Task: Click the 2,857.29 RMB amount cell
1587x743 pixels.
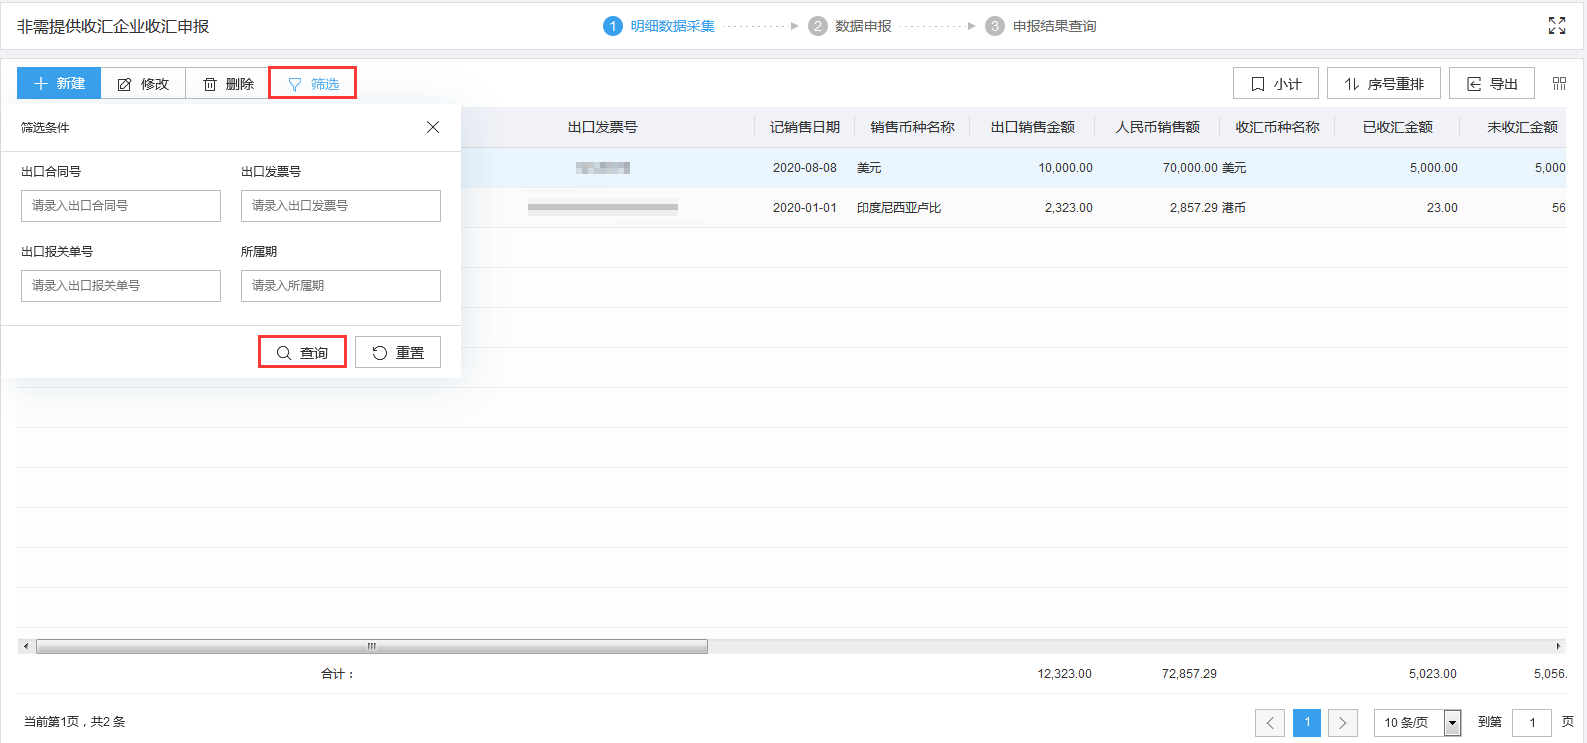Action: tap(1194, 208)
